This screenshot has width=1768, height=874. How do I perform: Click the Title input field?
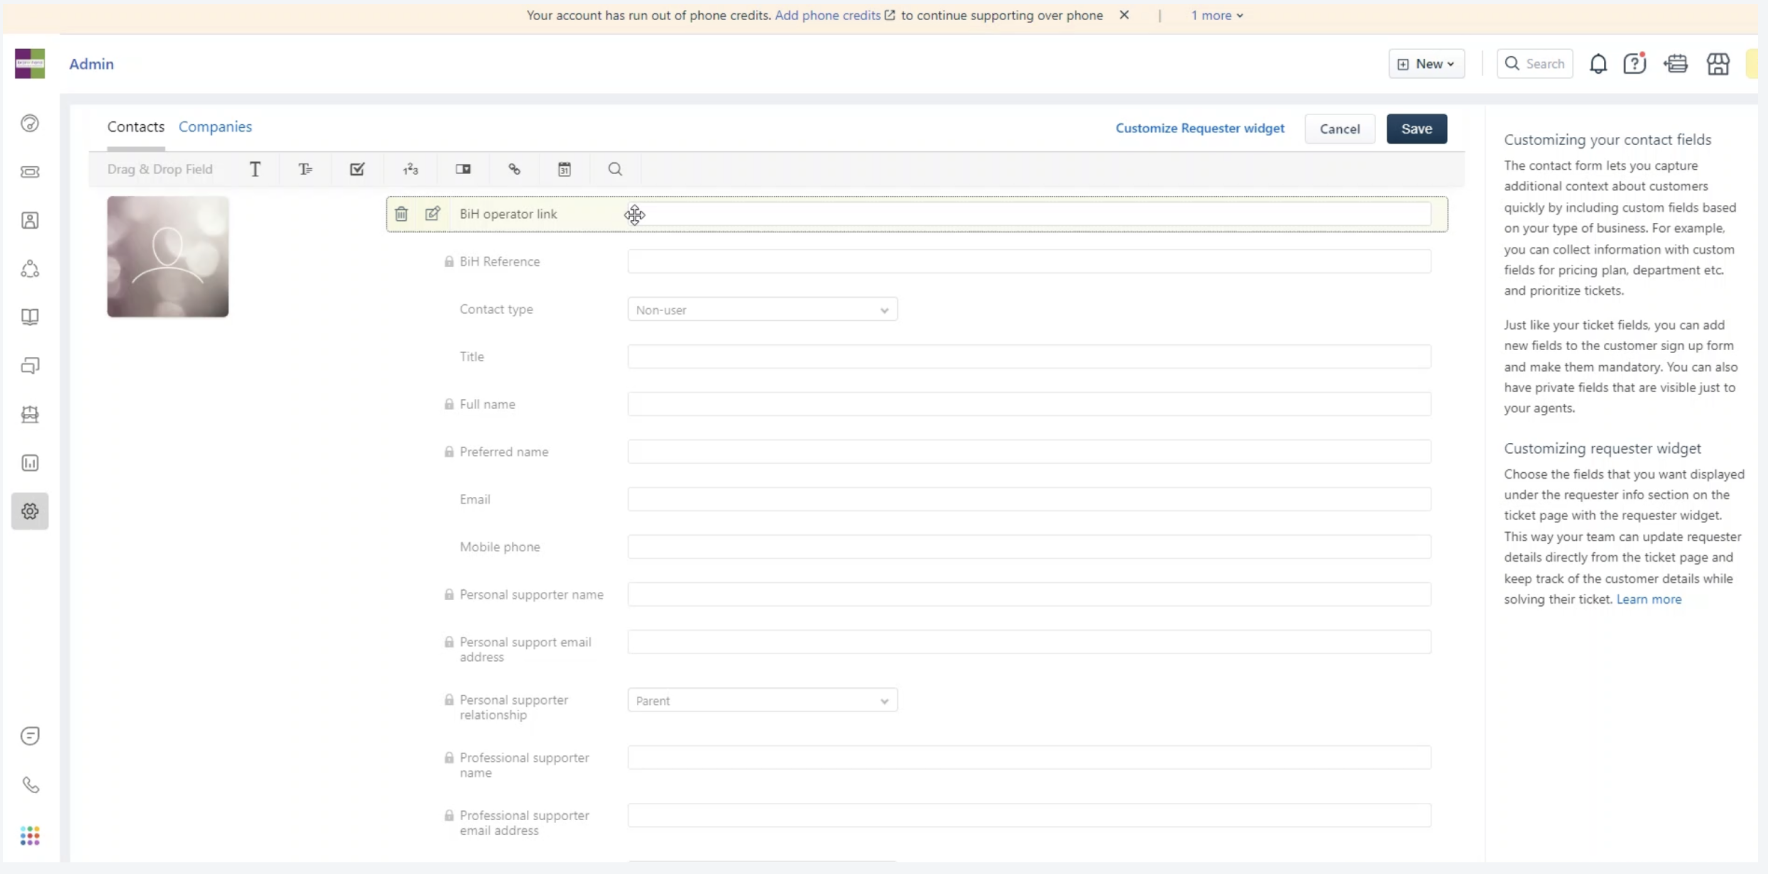(1029, 357)
